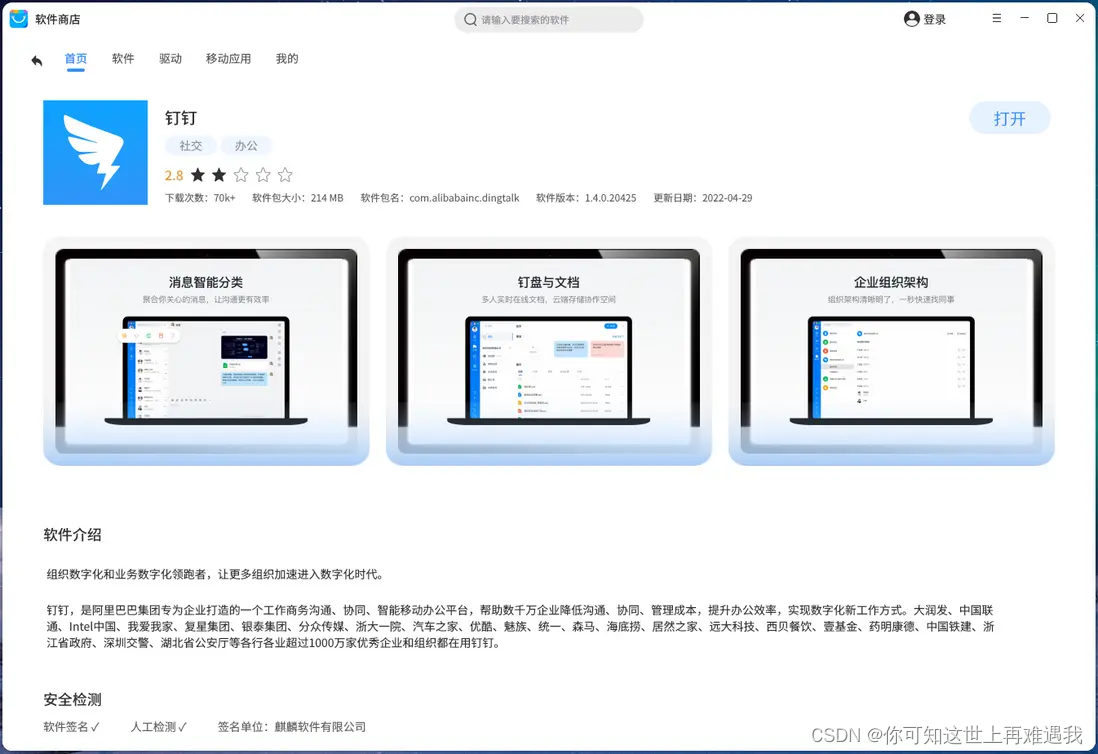Select the 办公 category tag

(246, 146)
